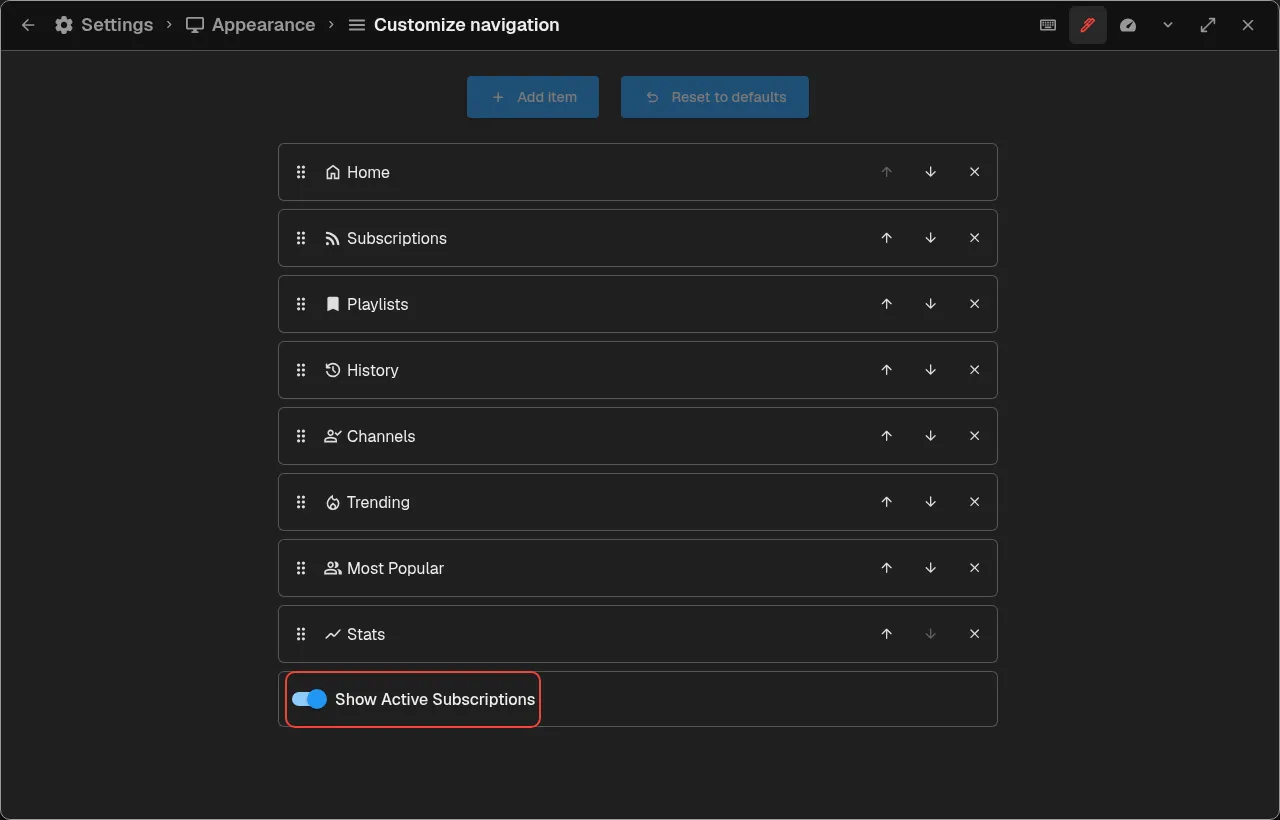Viewport: 1280px width, 820px height.
Task: Click the drag handle on the Channels row
Action: coord(301,436)
